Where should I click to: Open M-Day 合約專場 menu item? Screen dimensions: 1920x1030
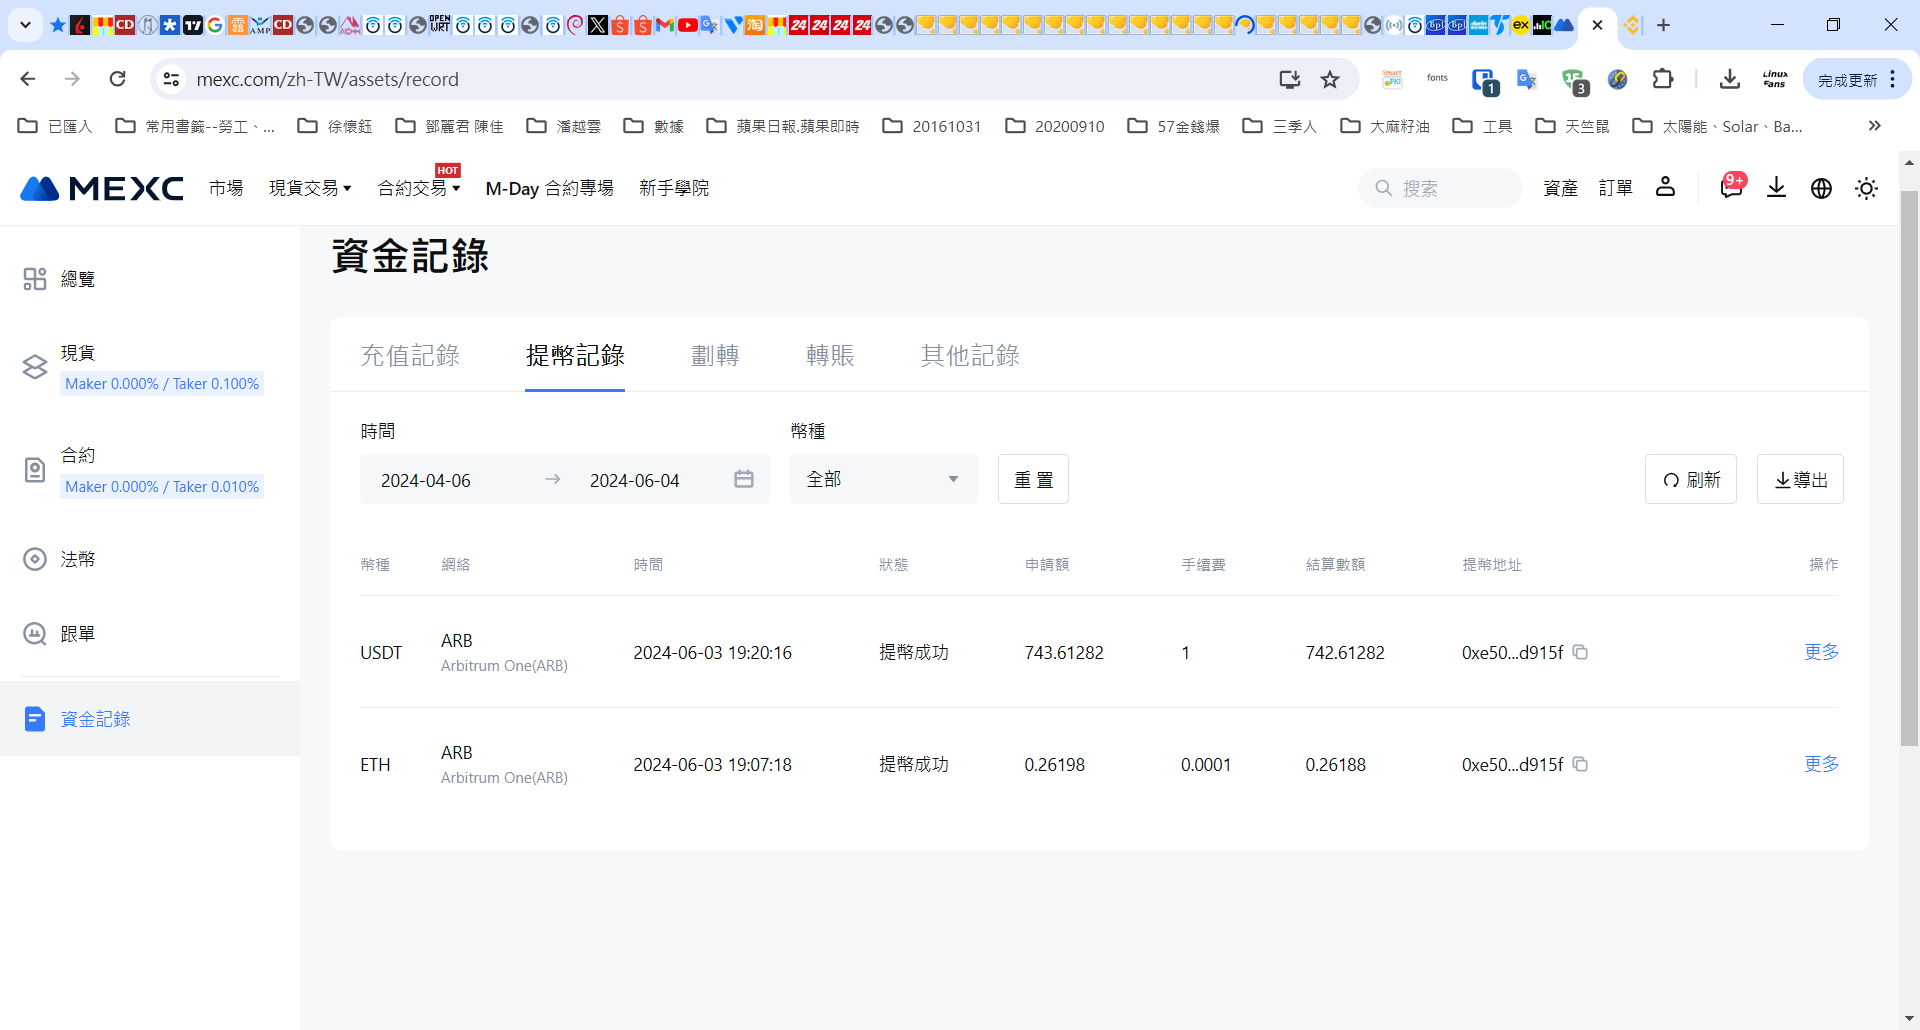click(549, 188)
